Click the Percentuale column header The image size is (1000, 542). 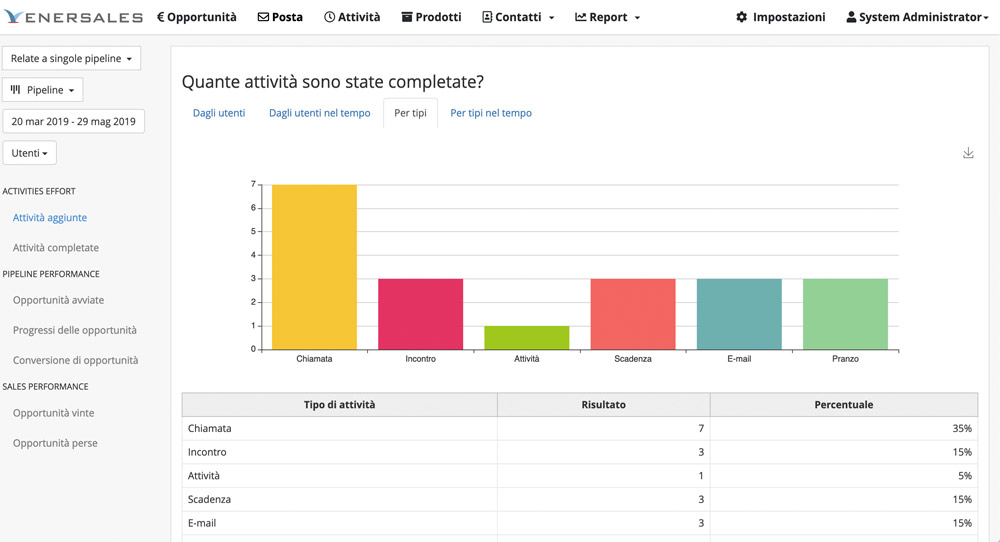point(844,404)
